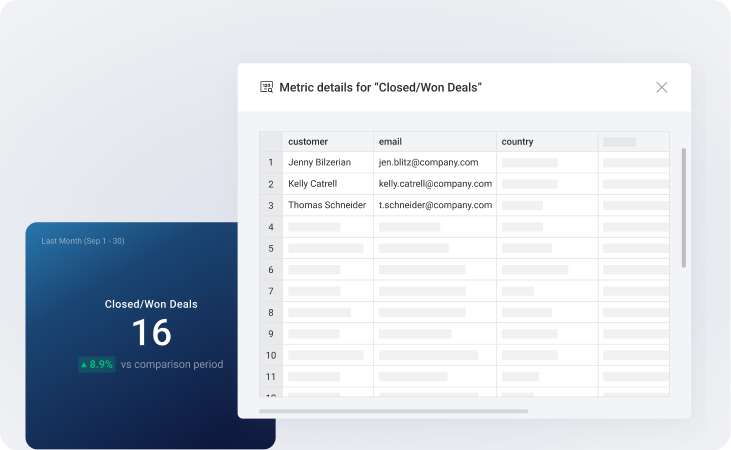Viewport: 731px width, 450px height.
Task: Select the email column header
Action: tap(390, 141)
